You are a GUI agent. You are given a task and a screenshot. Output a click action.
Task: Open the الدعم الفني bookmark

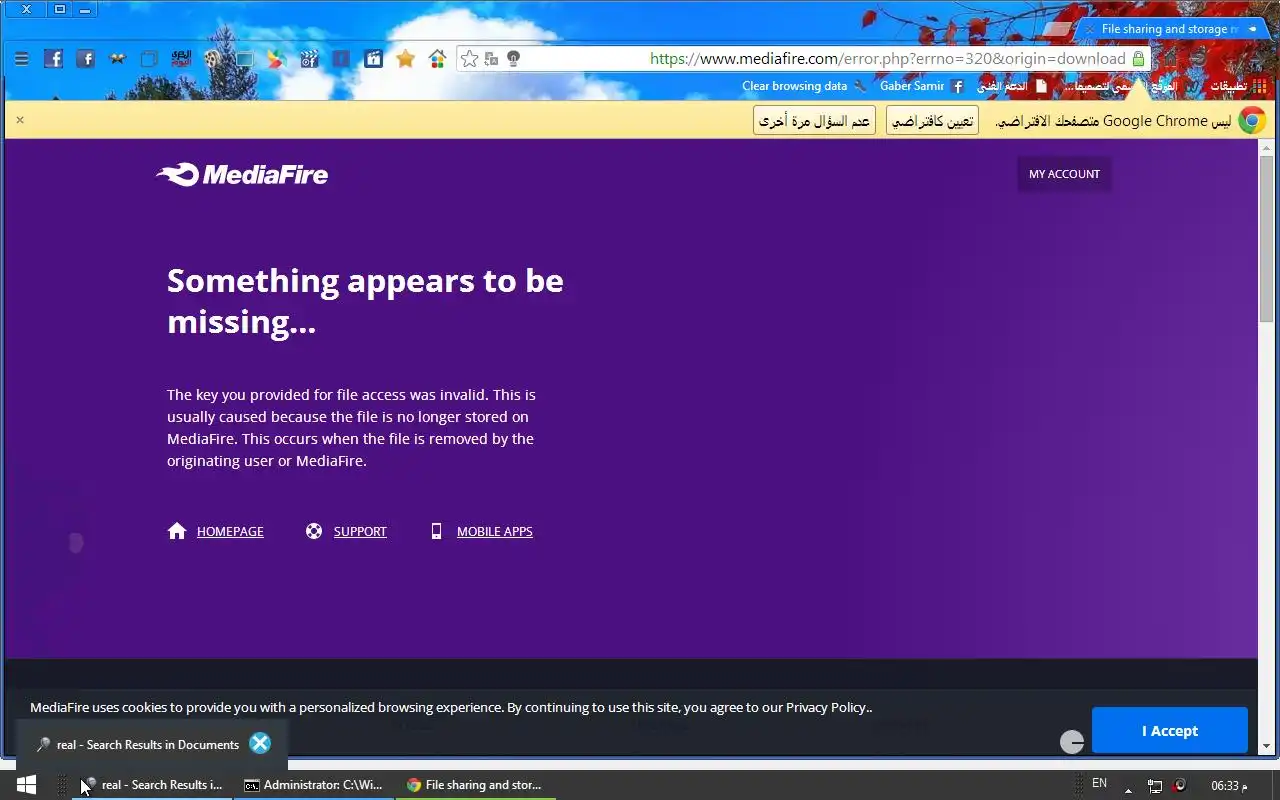coord(1011,86)
